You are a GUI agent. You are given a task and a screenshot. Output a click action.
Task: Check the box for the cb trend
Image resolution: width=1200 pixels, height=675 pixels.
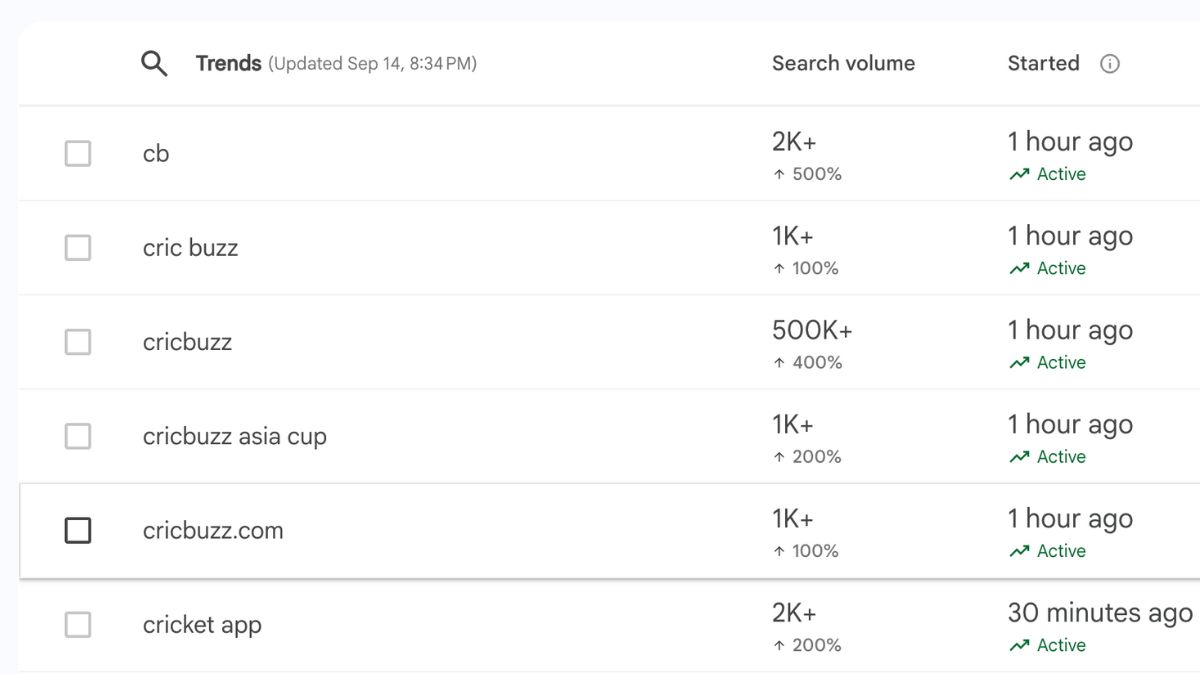point(78,154)
